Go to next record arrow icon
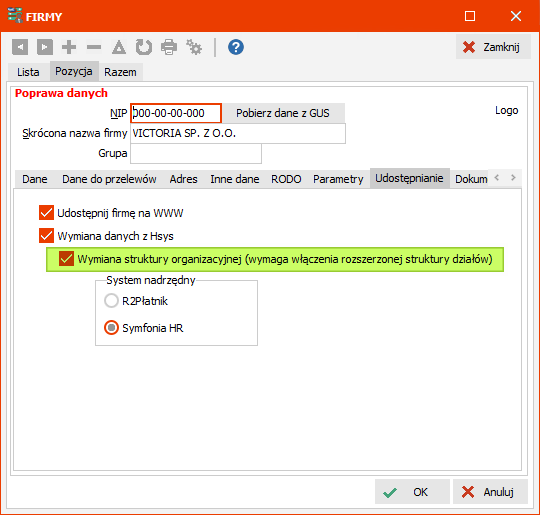 click(x=45, y=47)
